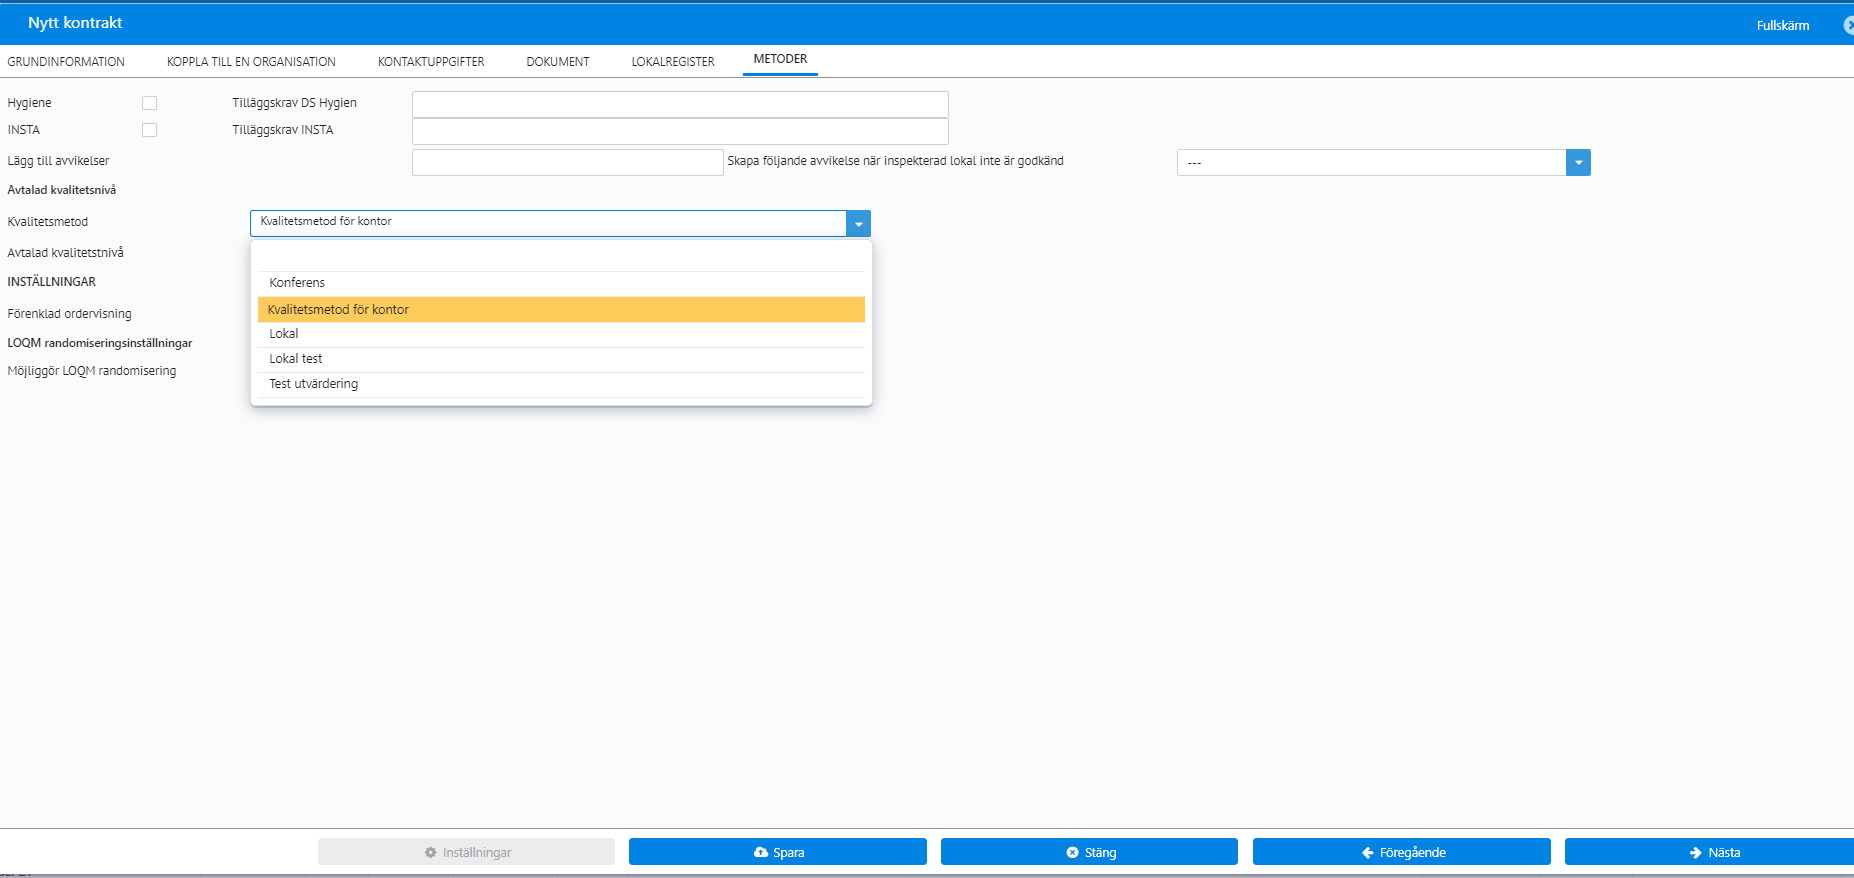1854x878 pixels.
Task: Choose Konferens from the list
Action: coord(561,283)
